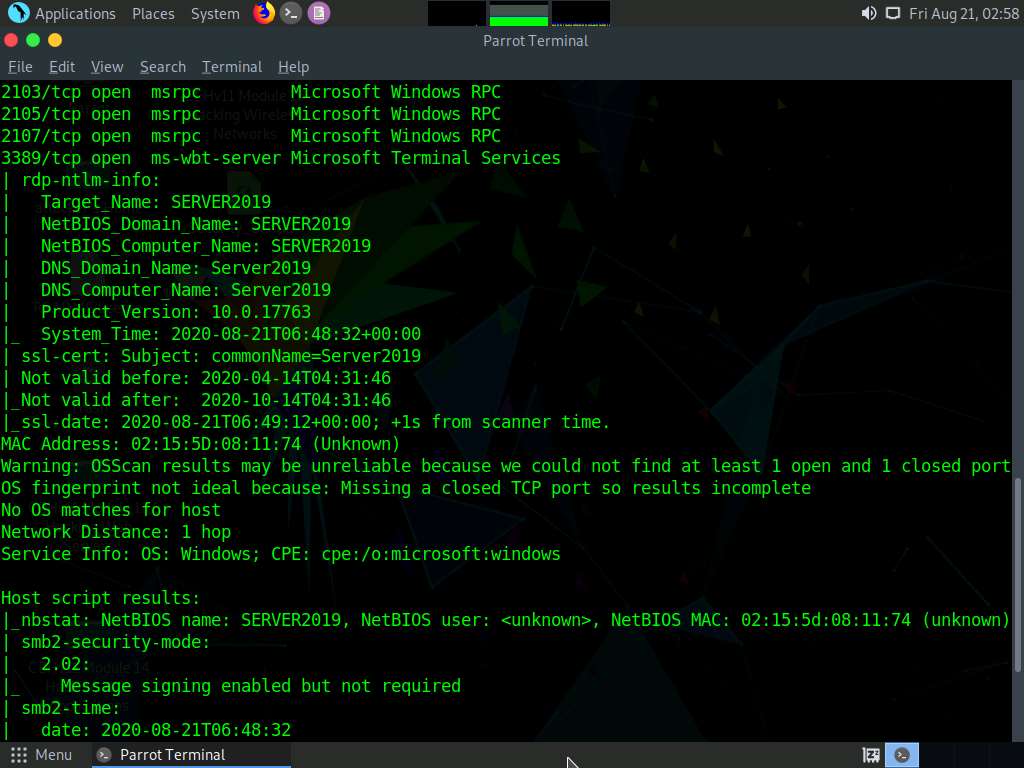Open the Search menu
Viewport: 1024px width, 768px height.
click(163, 67)
